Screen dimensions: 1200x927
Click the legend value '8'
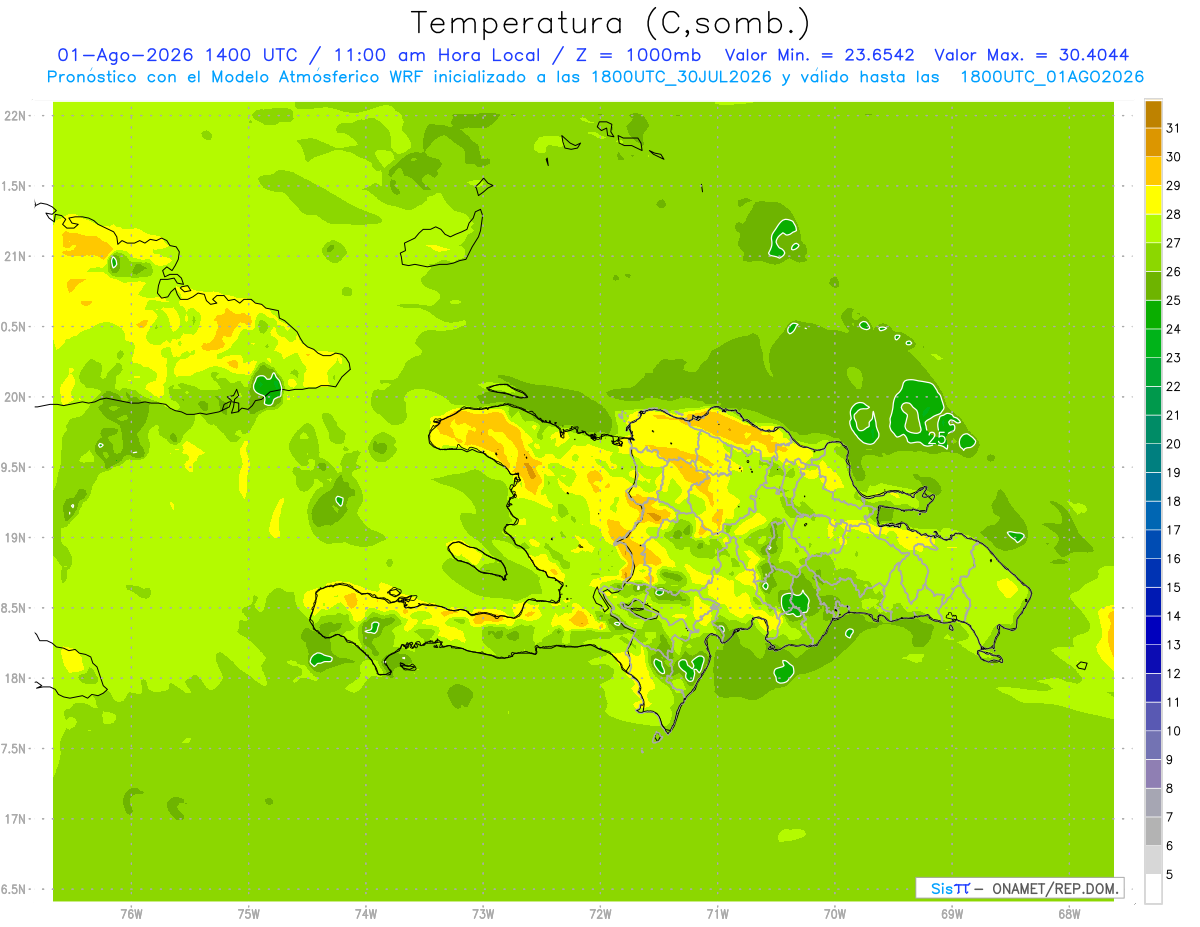point(1170,788)
